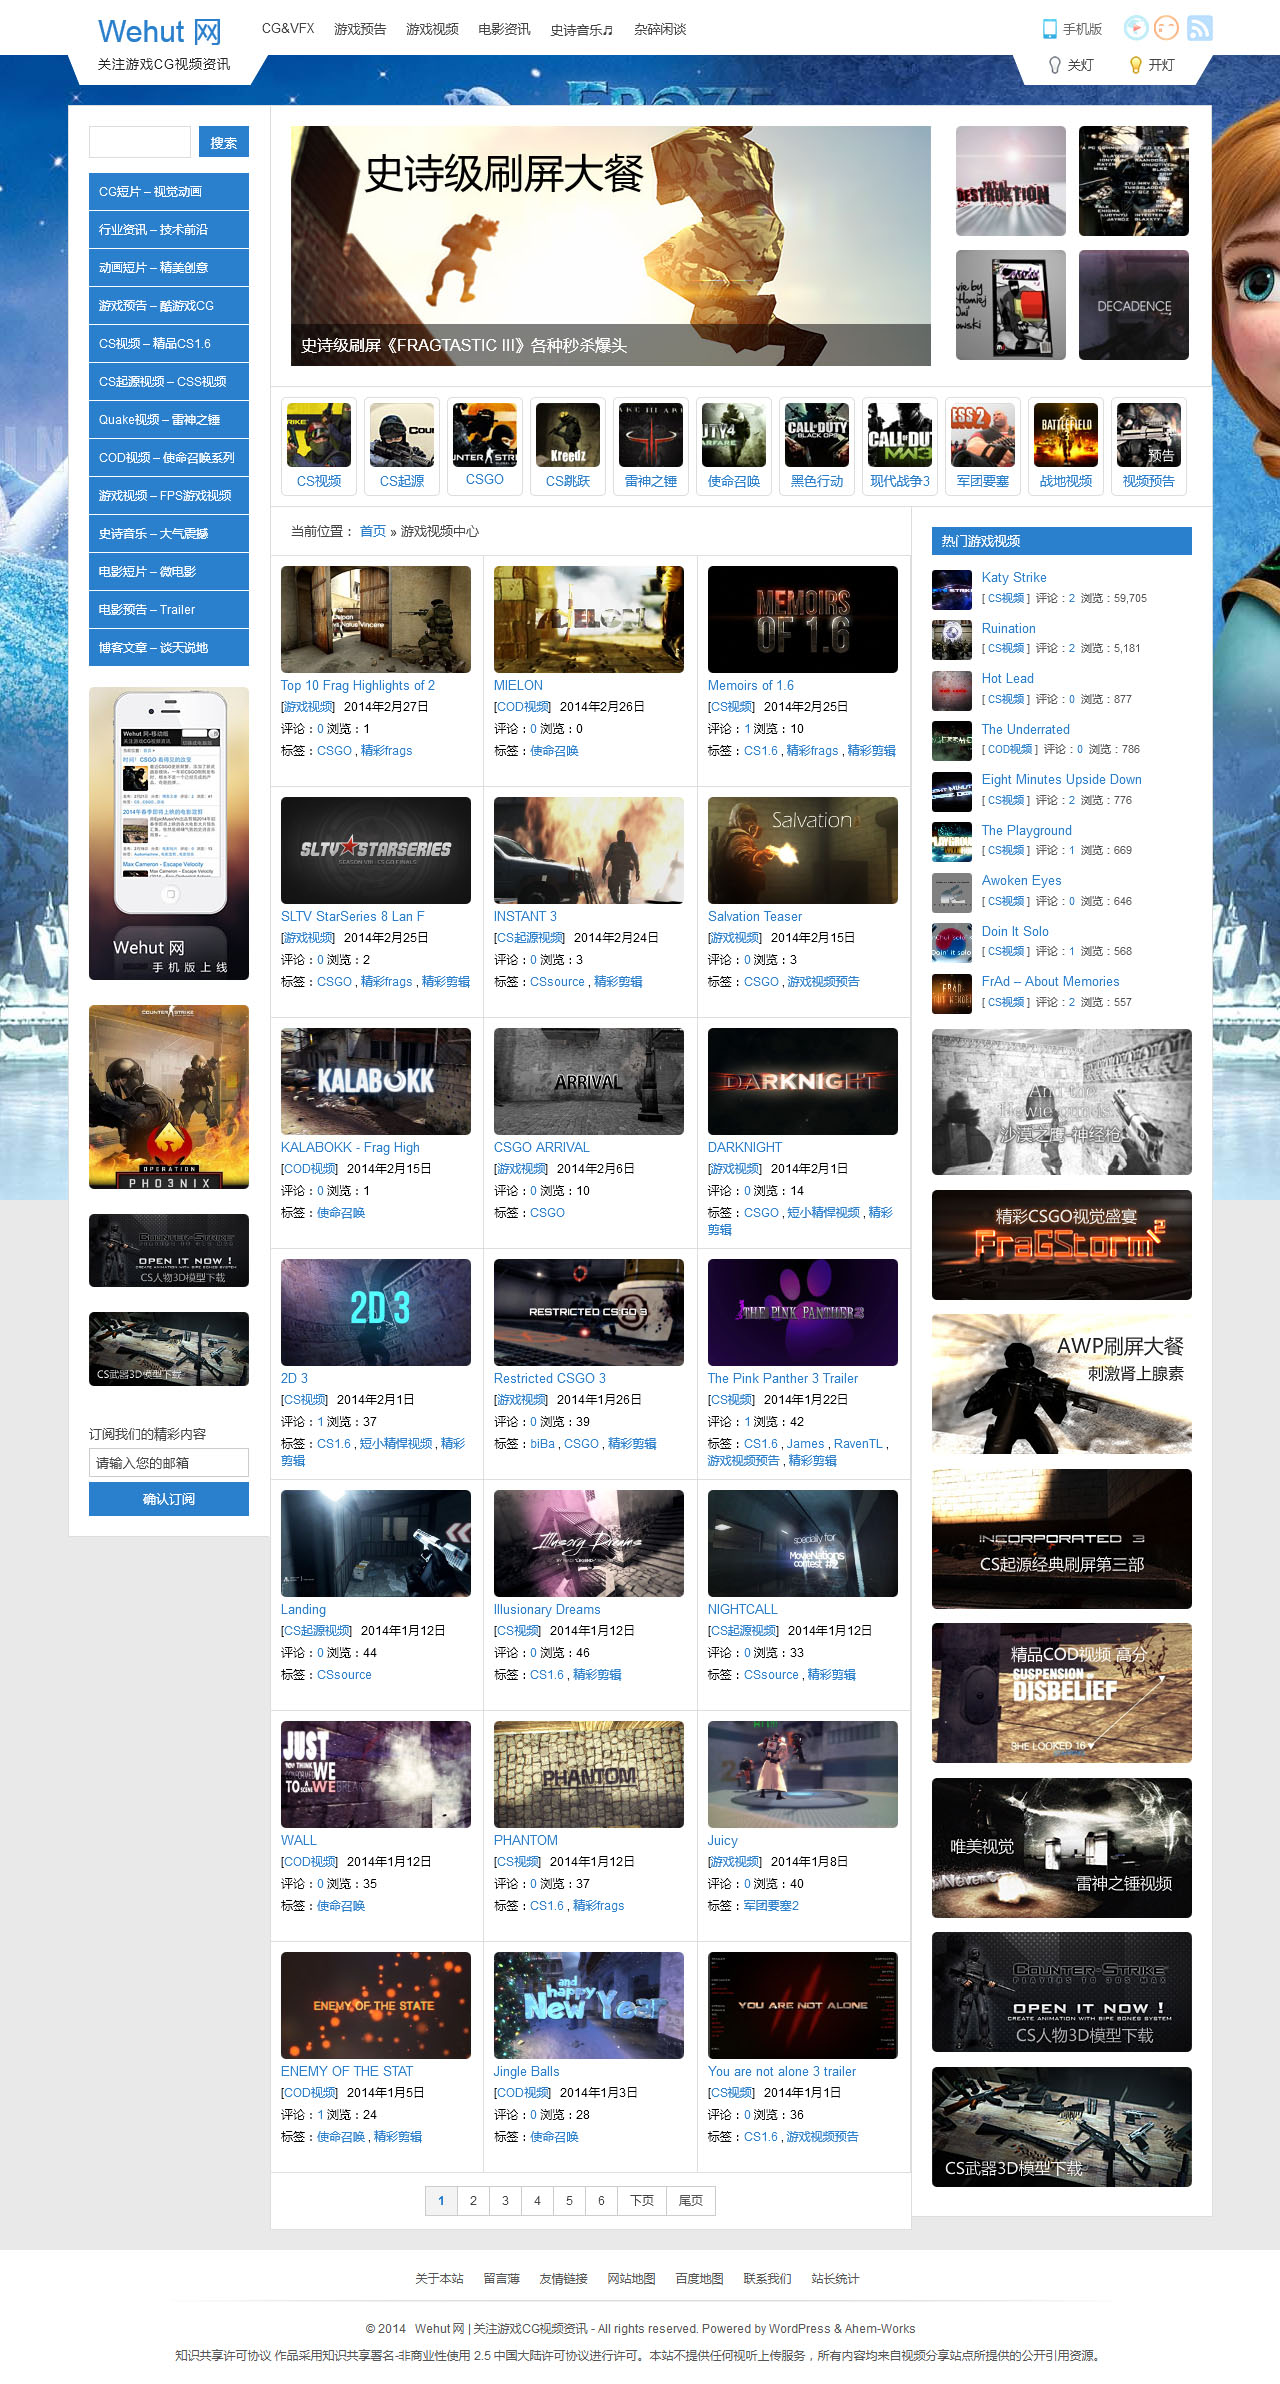This screenshot has height=2384, width=1280.
Task: Open the DECADENCE featured thumbnail
Action: point(1134,305)
